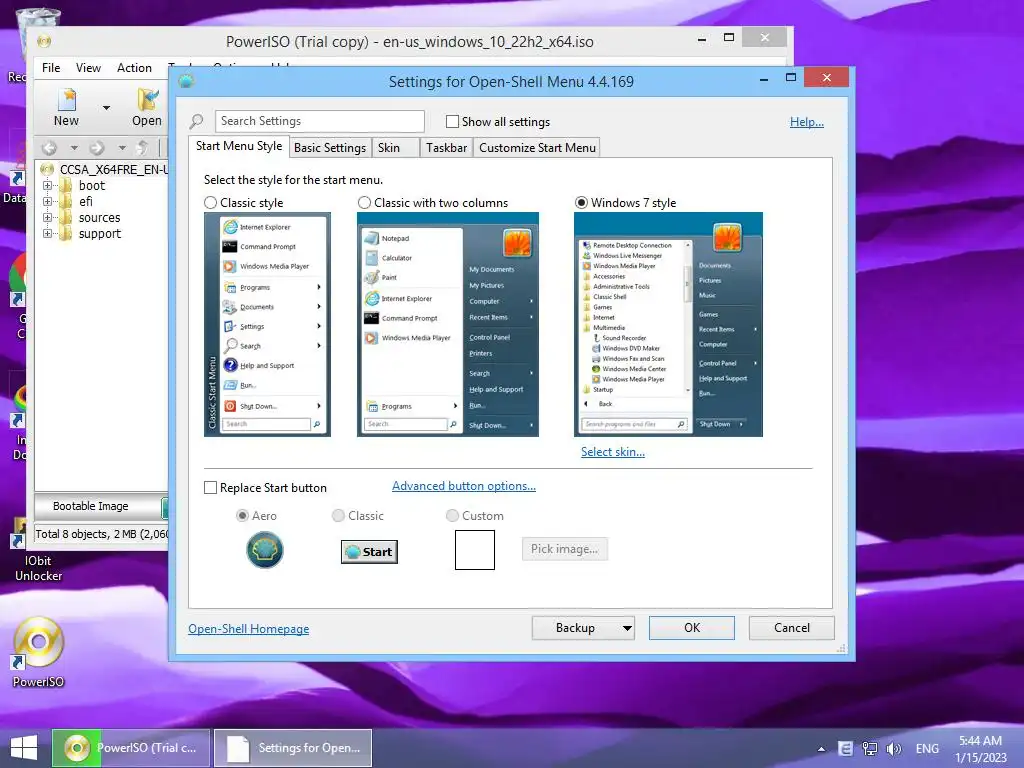
Task: Click the Windows Start button on taskbar
Action: (24, 748)
